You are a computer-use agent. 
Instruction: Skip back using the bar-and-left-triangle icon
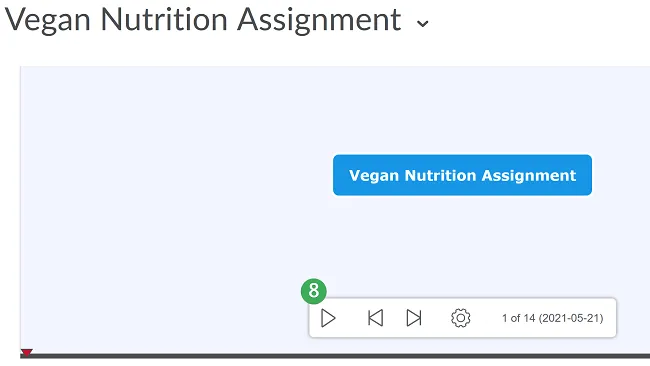point(376,318)
